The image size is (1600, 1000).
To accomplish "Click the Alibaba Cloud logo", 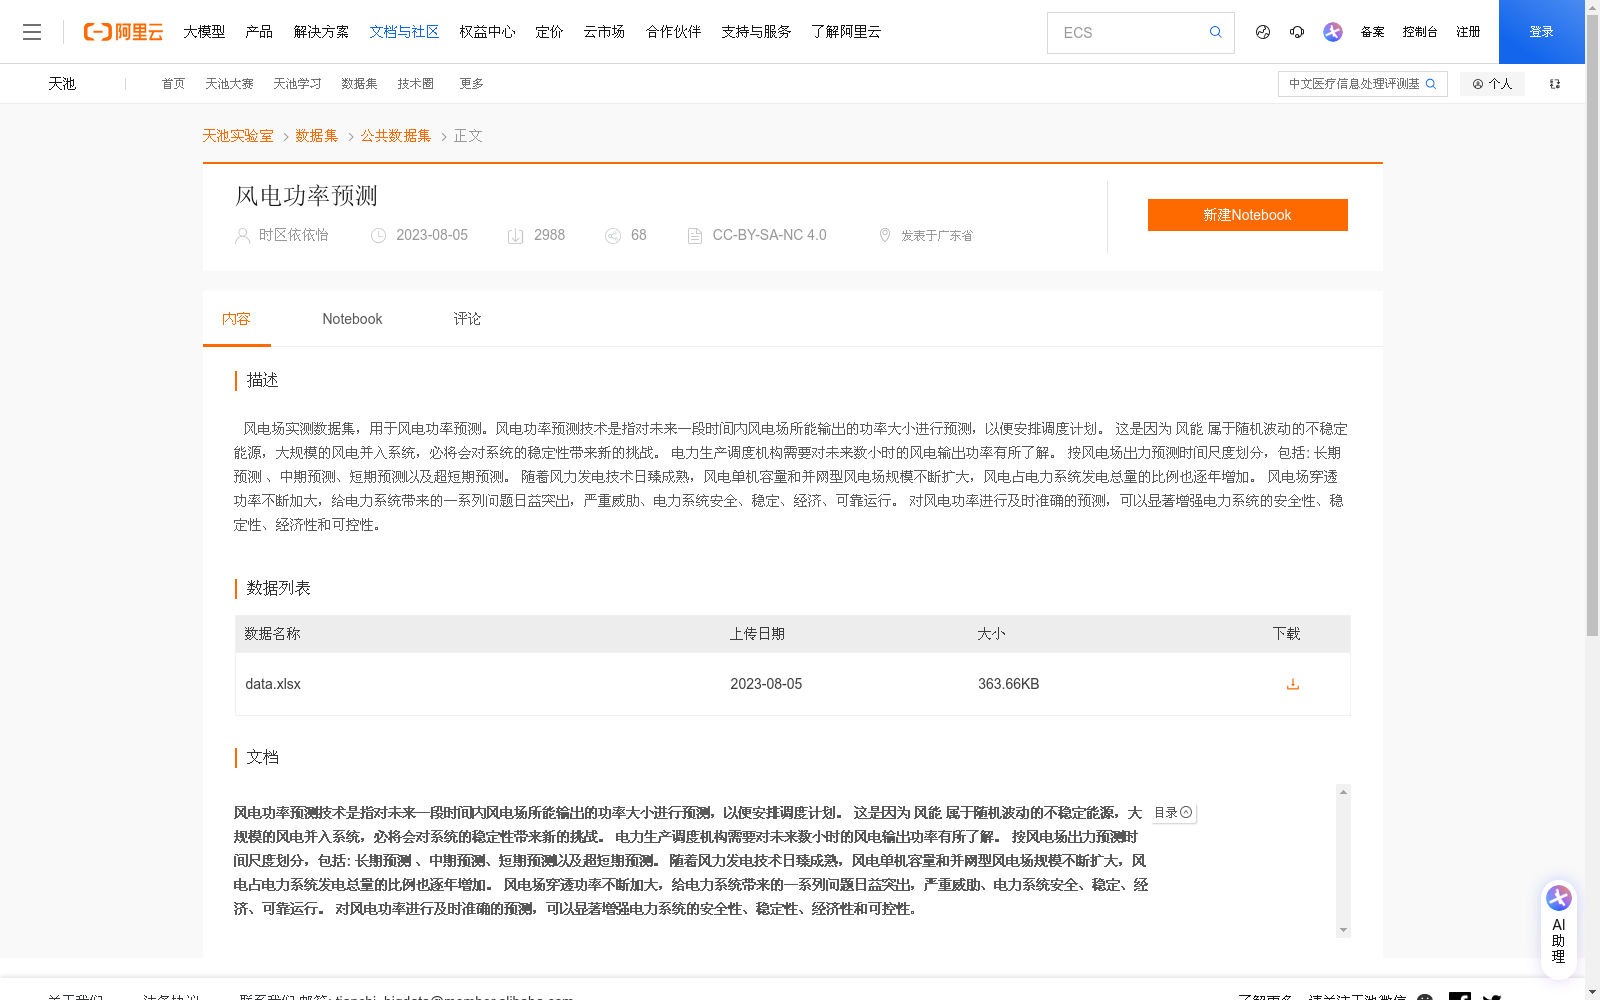I will click(123, 32).
